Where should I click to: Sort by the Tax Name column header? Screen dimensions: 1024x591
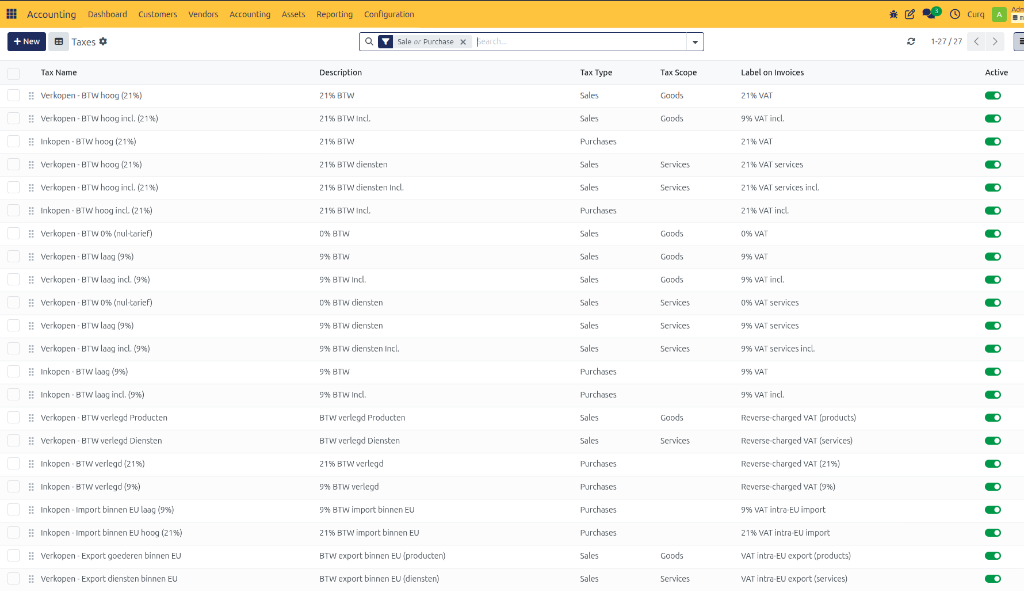(x=59, y=72)
